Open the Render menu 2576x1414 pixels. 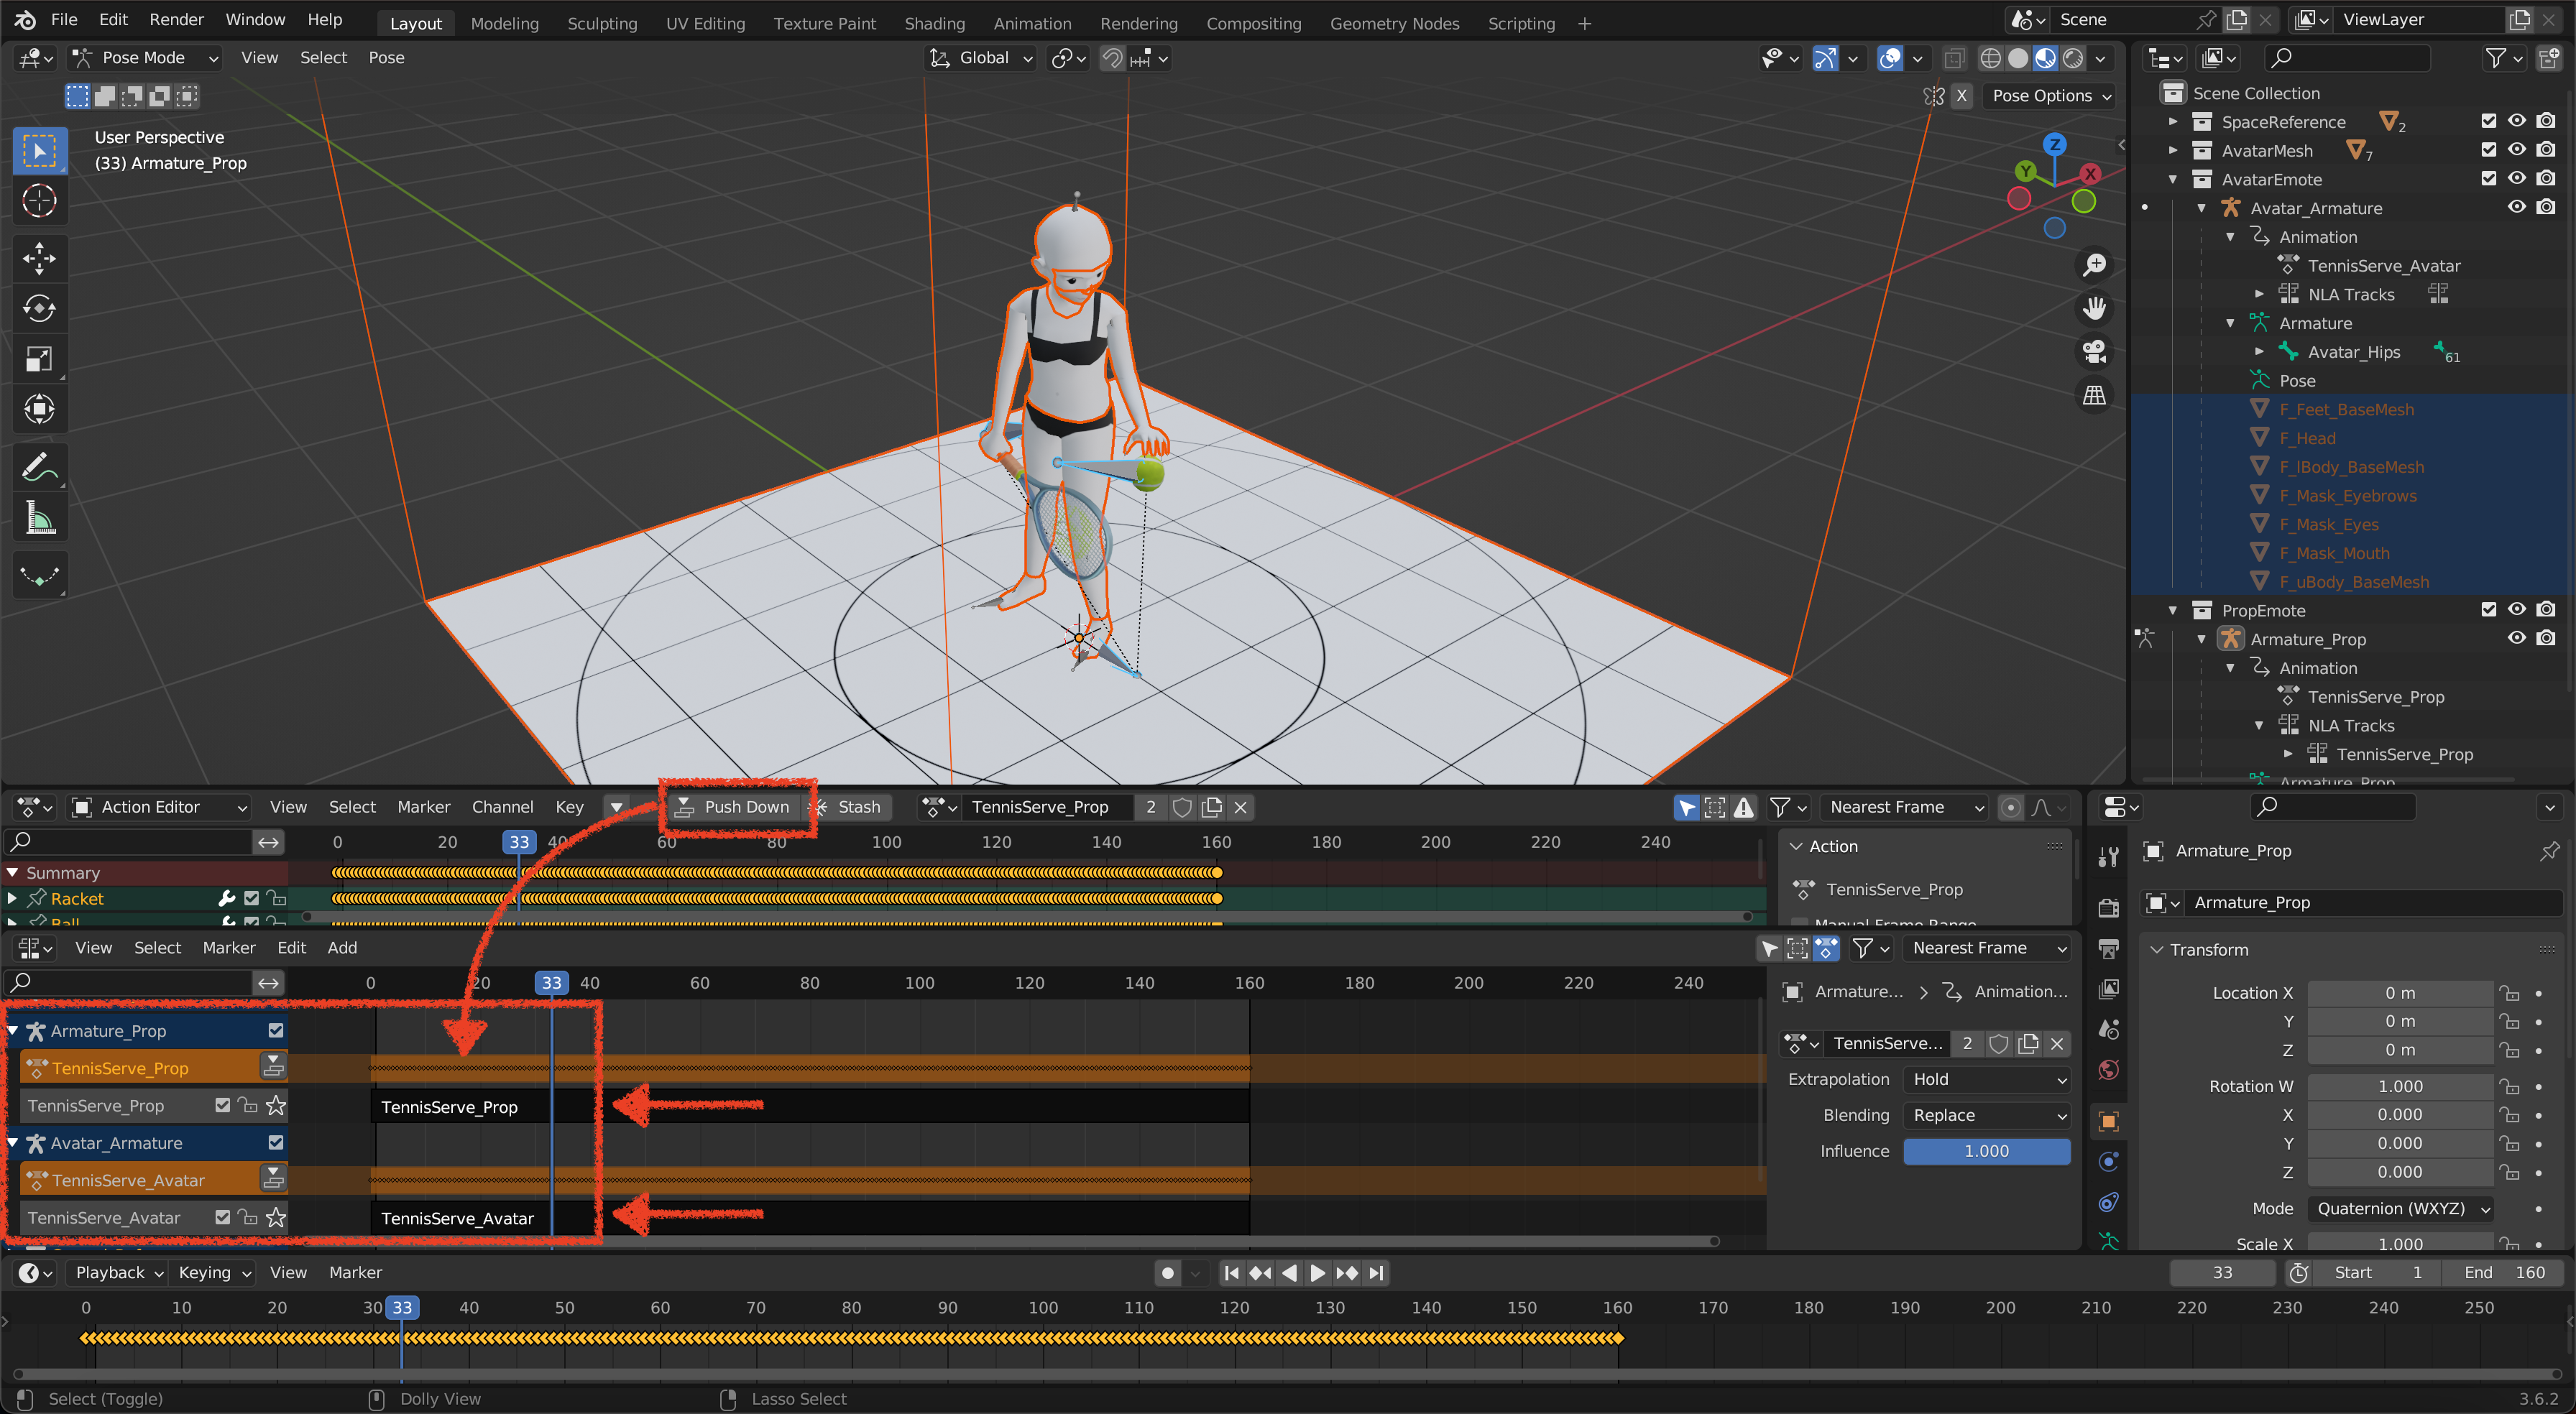[x=176, y=20]
